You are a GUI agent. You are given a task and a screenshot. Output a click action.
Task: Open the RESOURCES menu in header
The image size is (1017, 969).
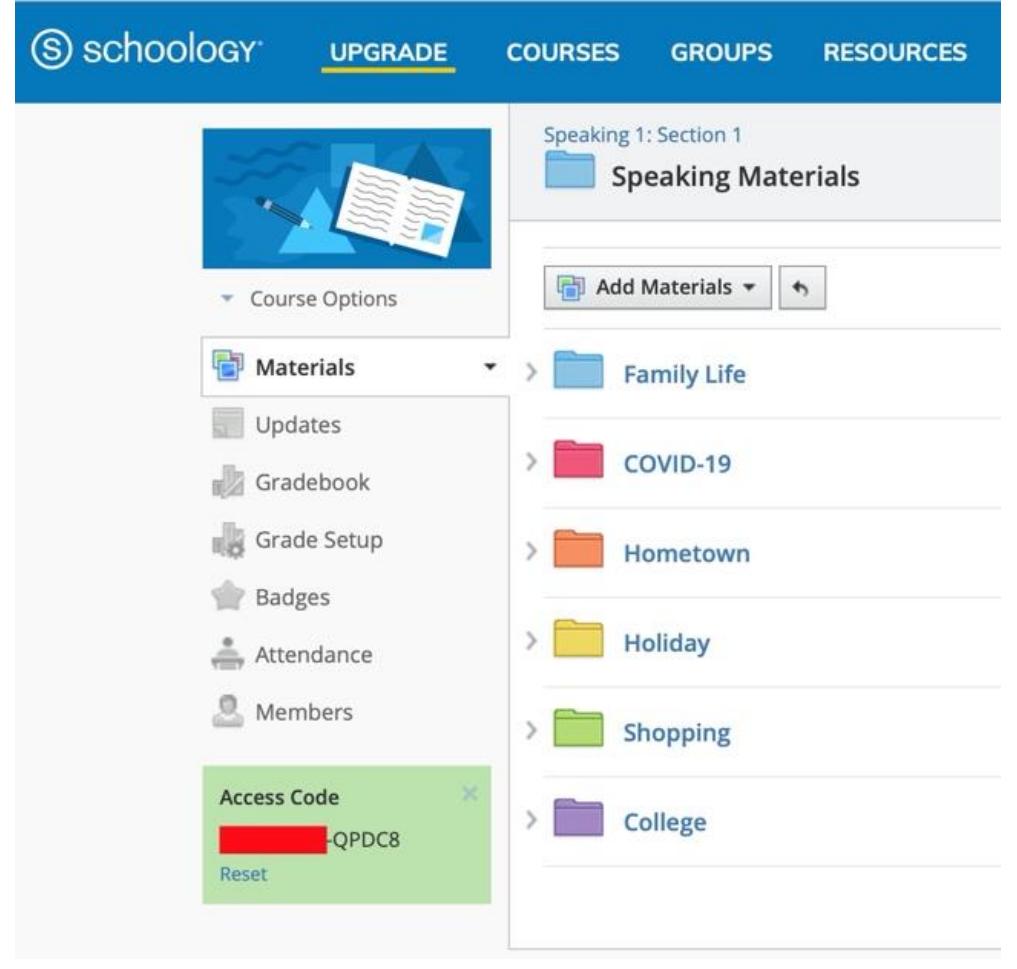[x=894, y=52]
